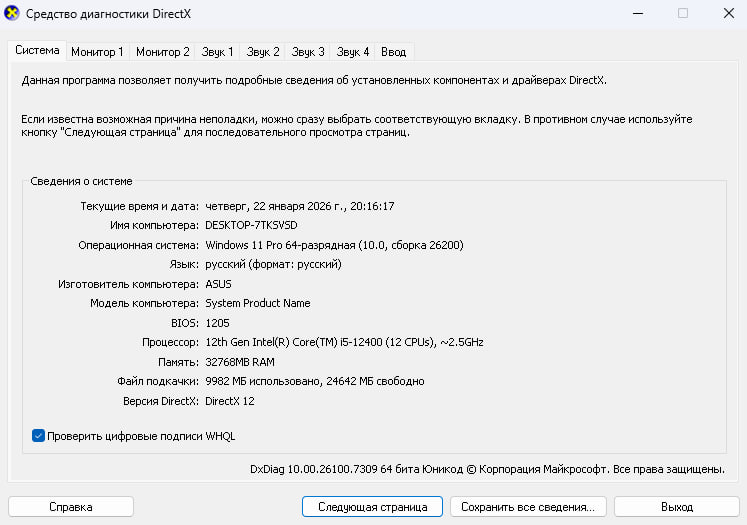Screen dimensions: 747x525
Task: Click the Изготовитель компьютера label
Action: point(129,284)
